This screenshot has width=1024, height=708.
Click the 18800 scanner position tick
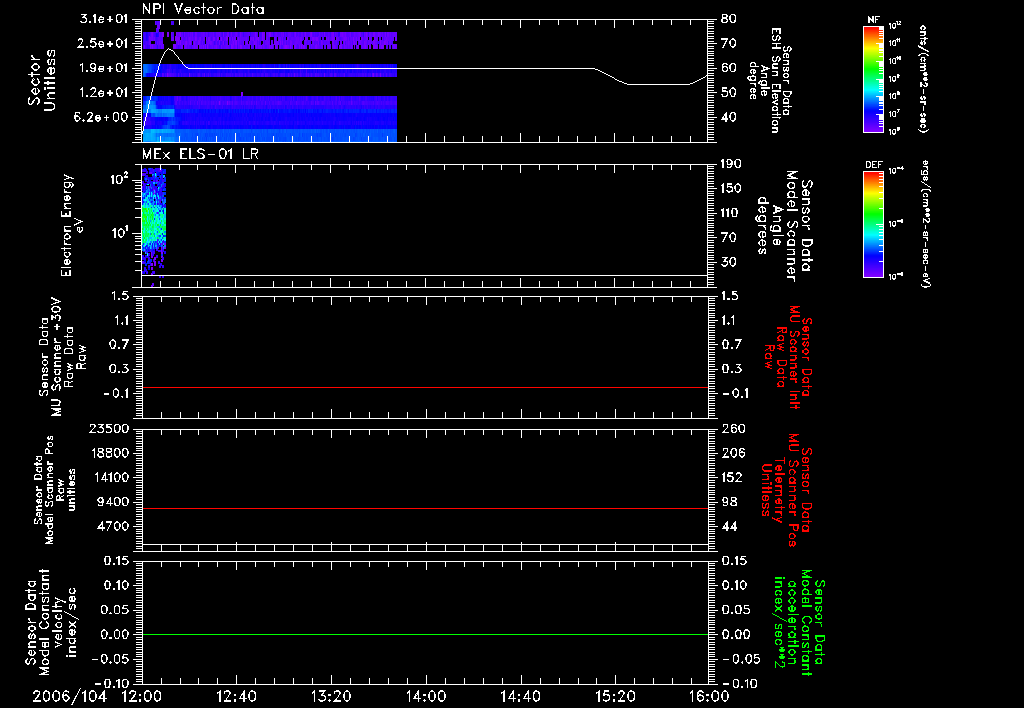(111, 453)
